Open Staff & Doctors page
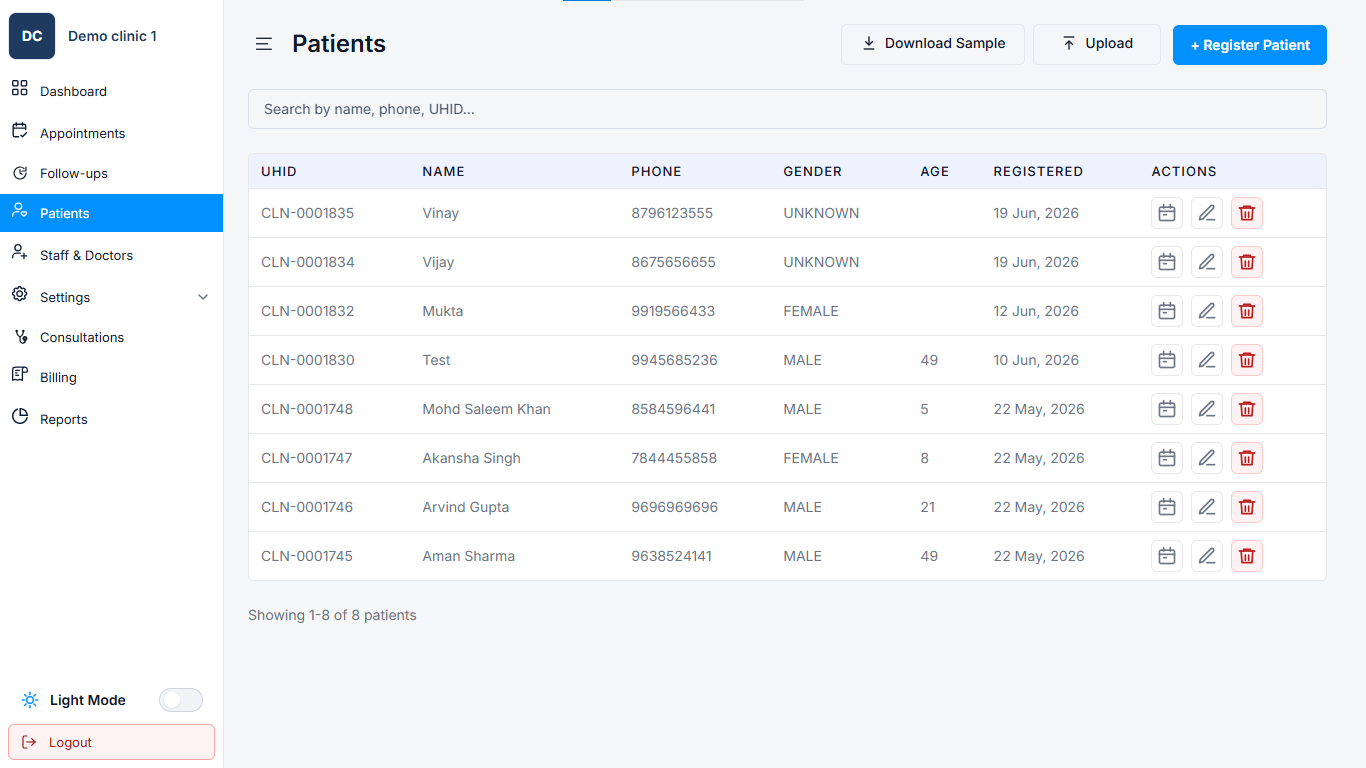 (111, 255)
